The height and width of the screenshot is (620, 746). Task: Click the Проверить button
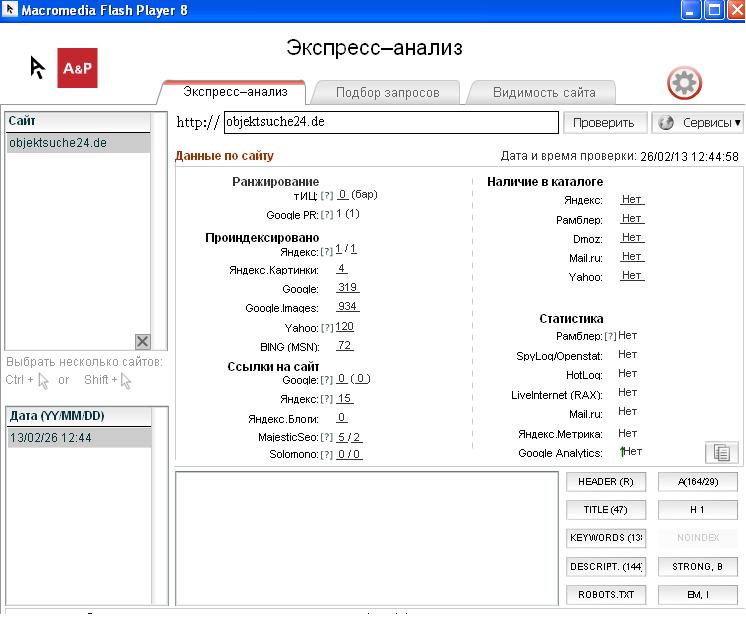pos(604,123)
